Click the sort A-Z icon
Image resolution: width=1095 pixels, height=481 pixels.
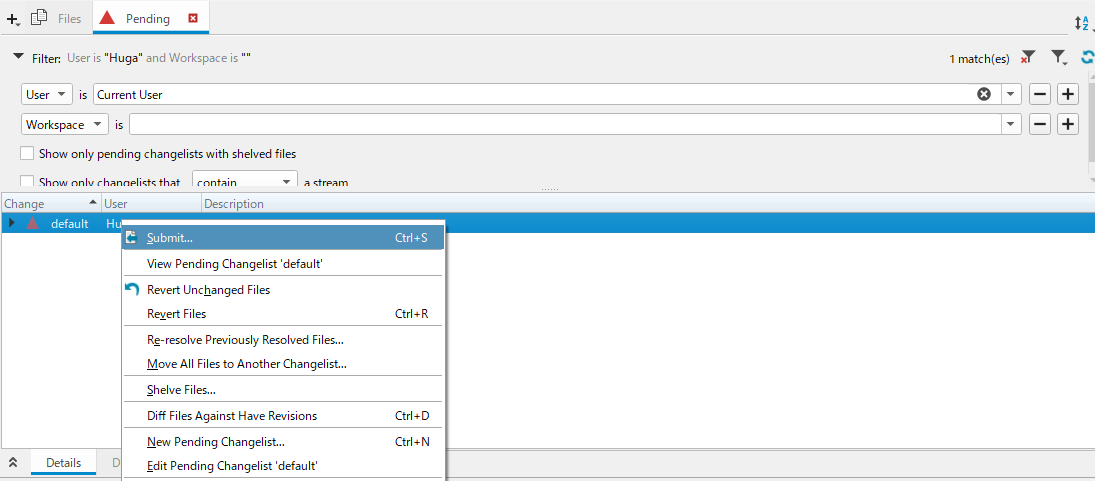point(1081,23)
